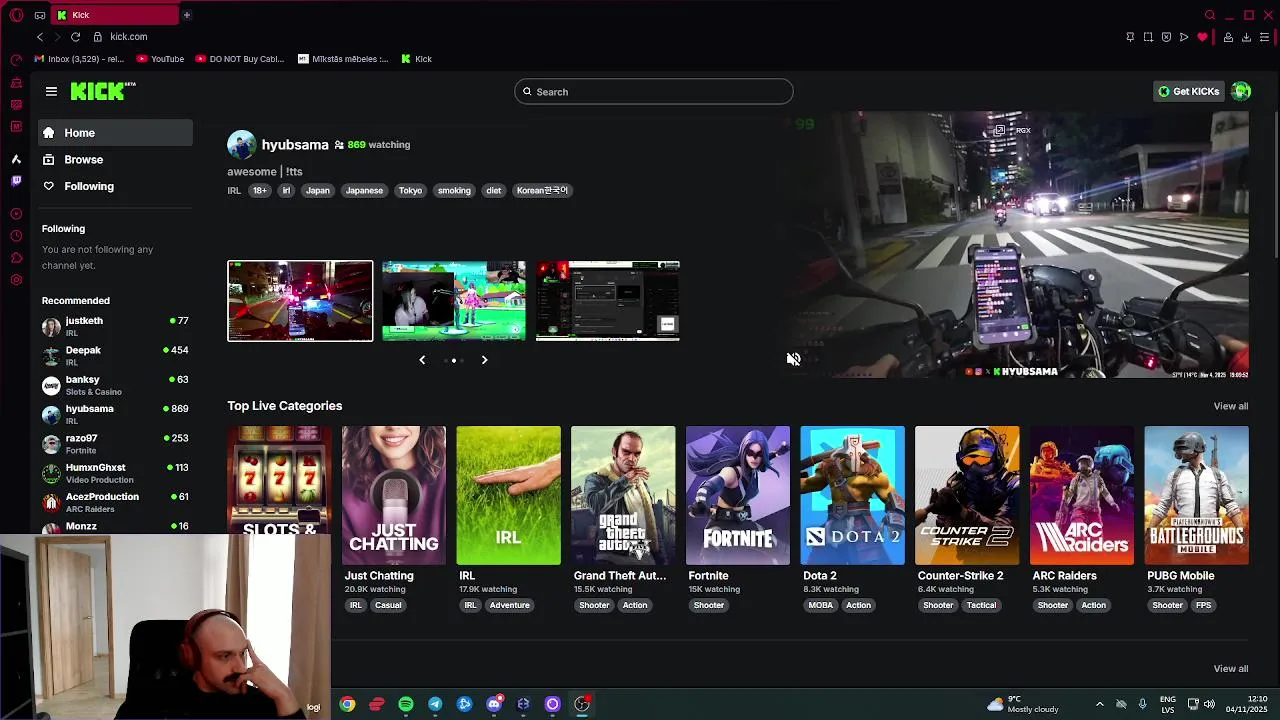Click the diet tag
This screenshot has width=1280, height=720.
coord(493,190)
